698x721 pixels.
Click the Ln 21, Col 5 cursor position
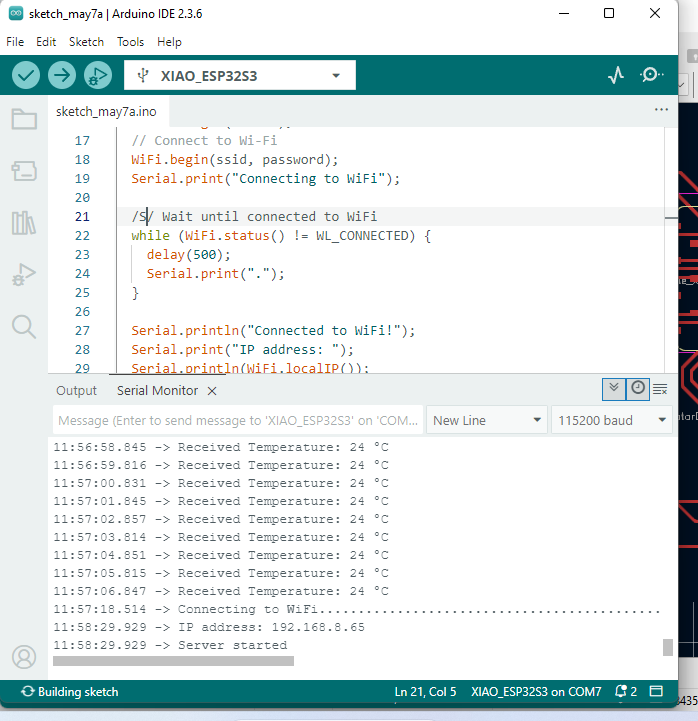[425, 692]
